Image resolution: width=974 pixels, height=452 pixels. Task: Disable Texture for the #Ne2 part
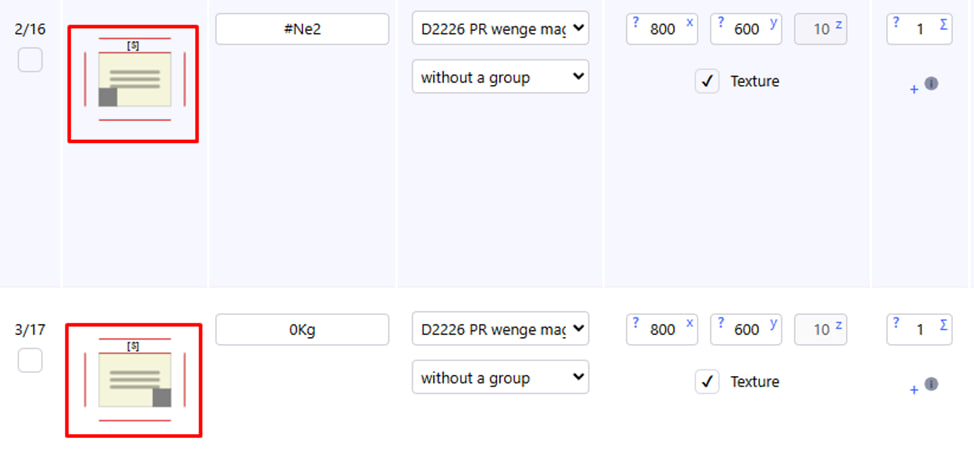coord(707,82)
